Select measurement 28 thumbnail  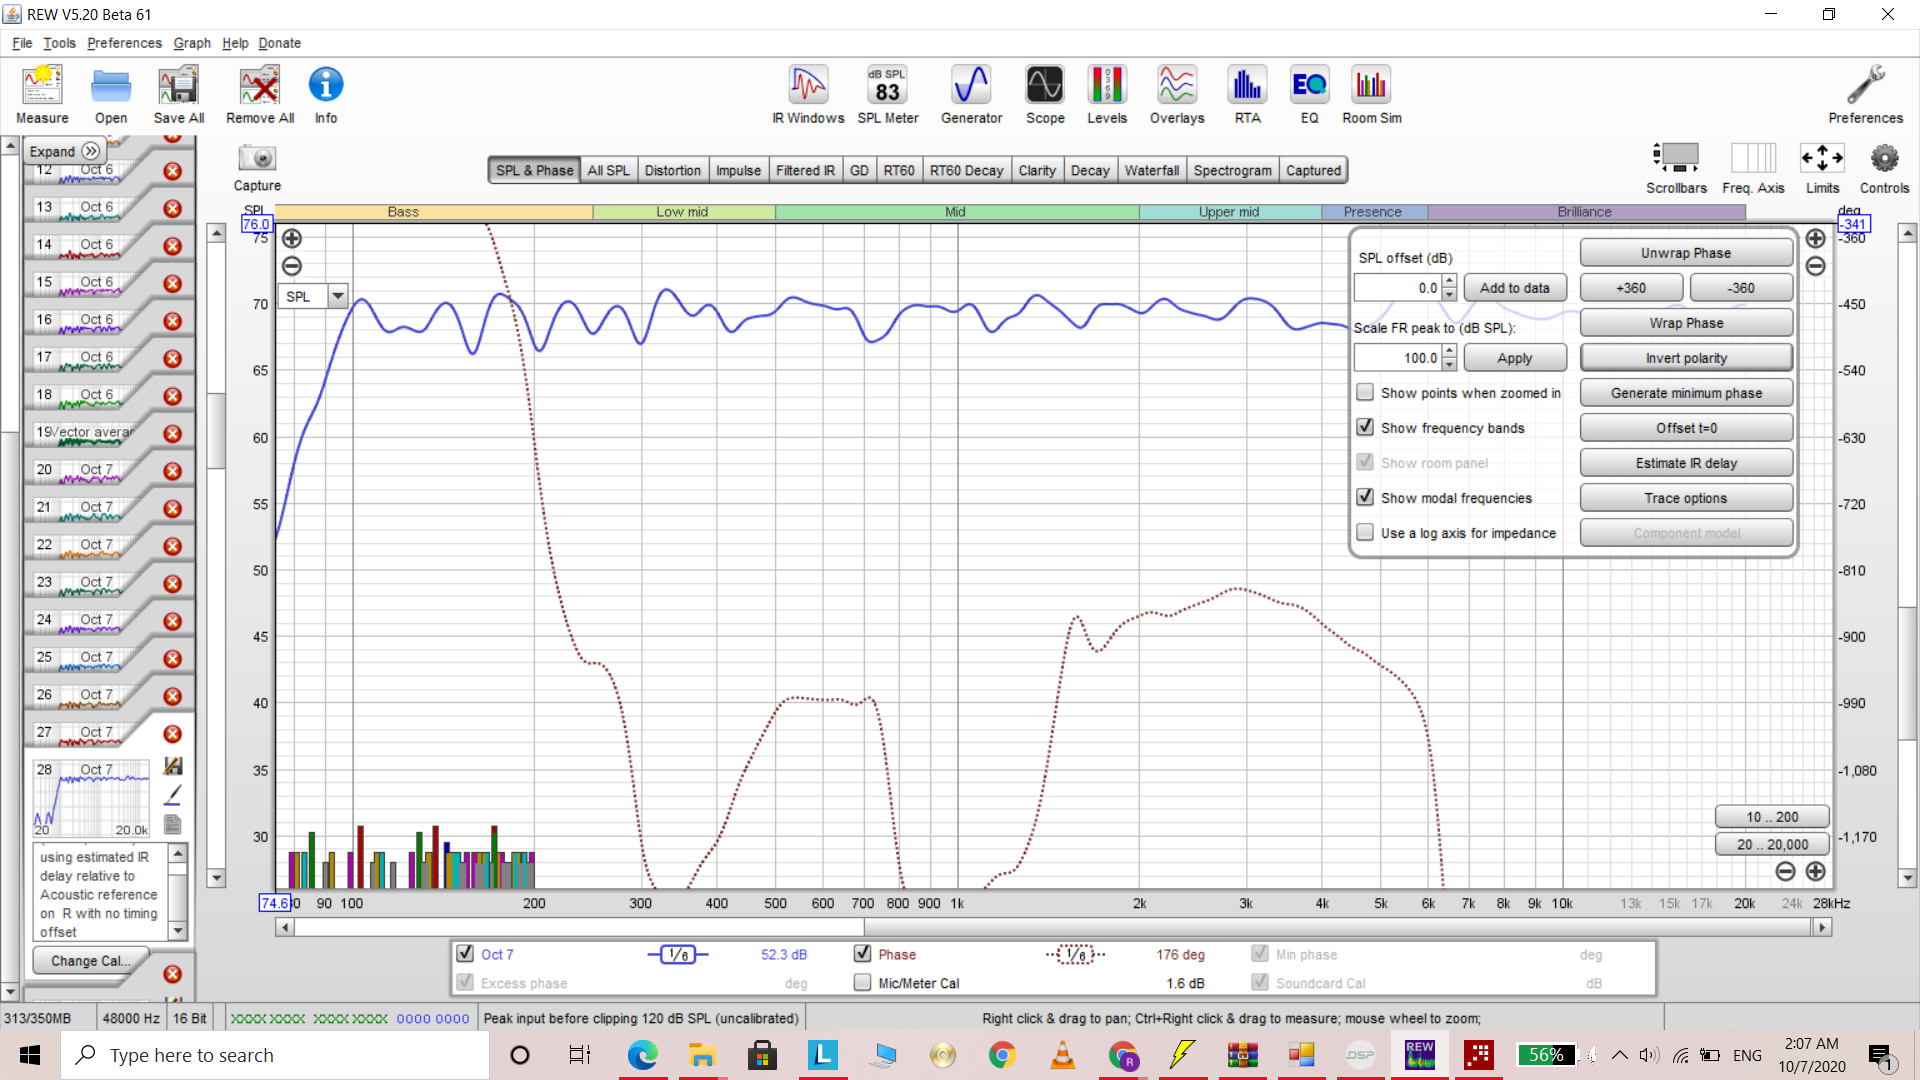92,798
